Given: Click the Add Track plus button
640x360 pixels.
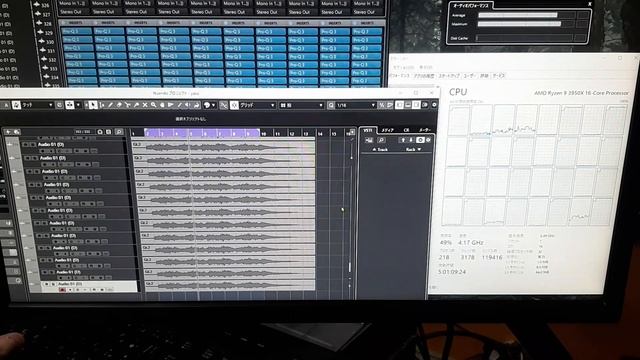Looking at the screenshot, I should (8, 132).
